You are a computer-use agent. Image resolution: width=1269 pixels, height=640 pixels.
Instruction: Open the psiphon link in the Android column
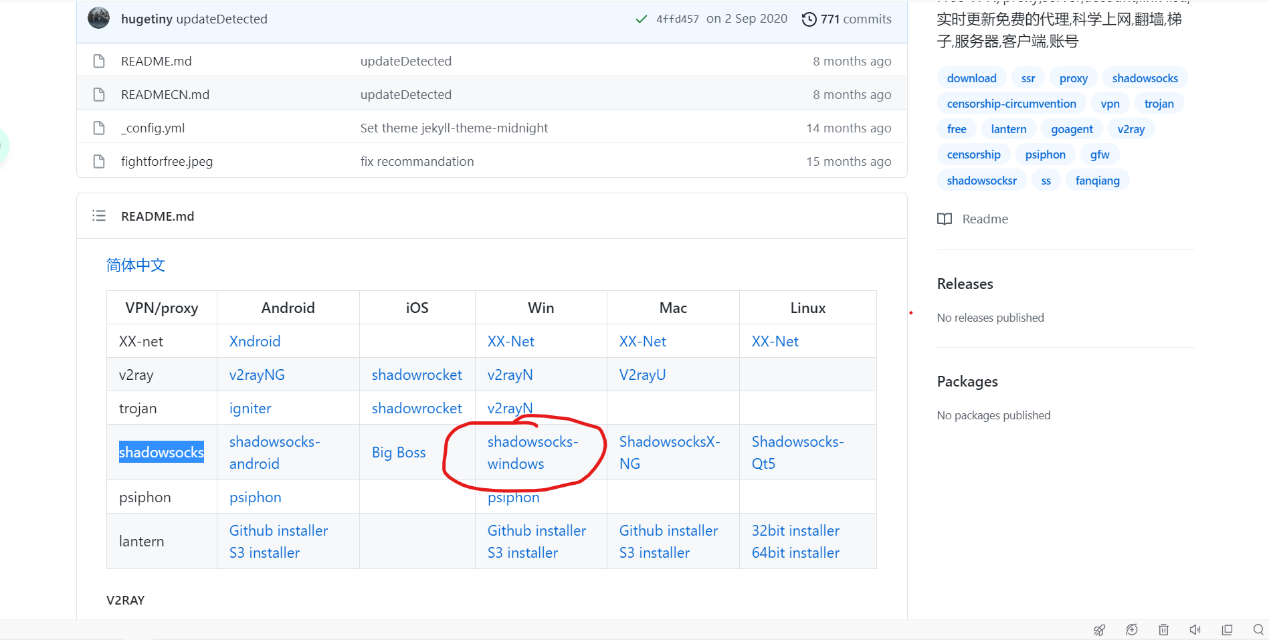click(255, 497)
